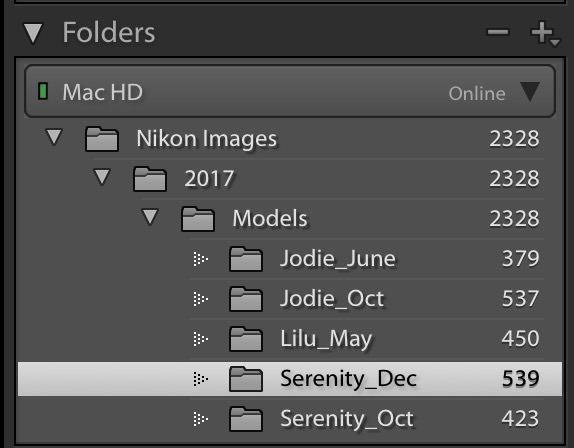Viewport: 574px width, 448px height.
Task: Click dotted triangle beside Lilu_May
Action: pos(201,339)
